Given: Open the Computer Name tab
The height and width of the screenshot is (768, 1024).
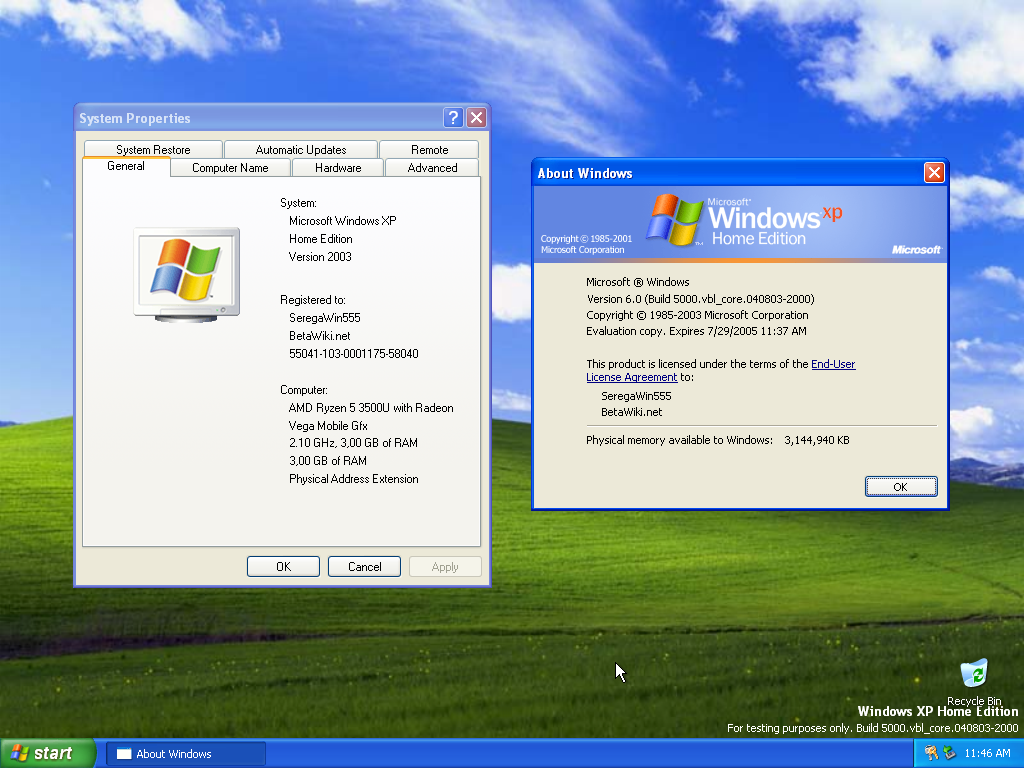Looking at the screenshot, I should 230,168.
